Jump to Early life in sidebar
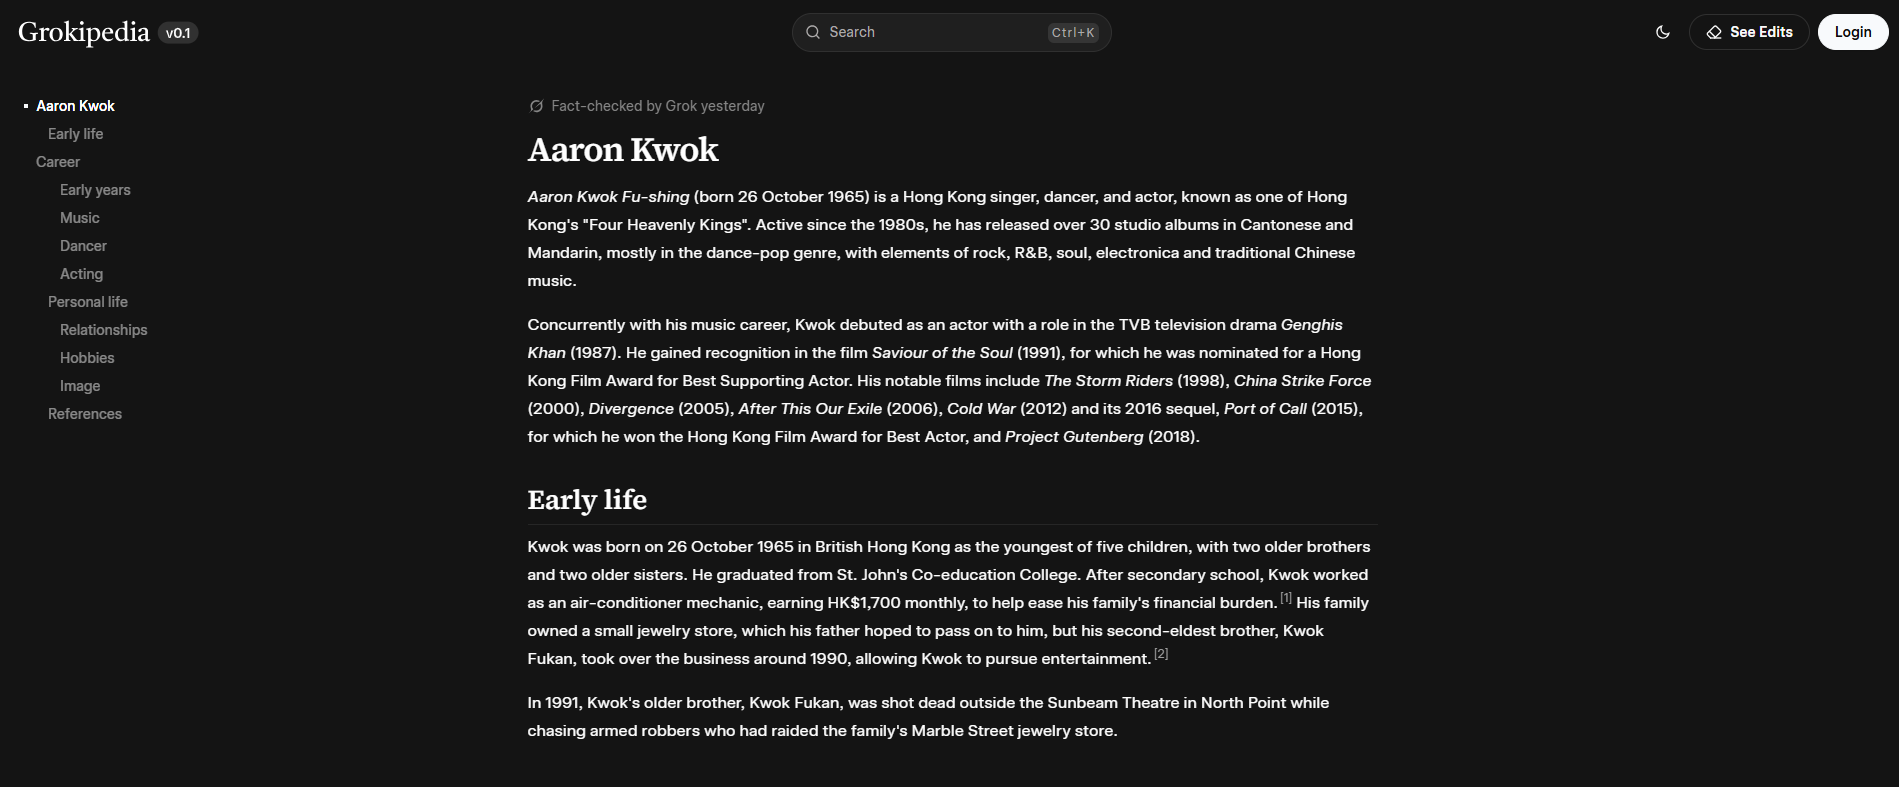The height and width of the screenshot is (787, 1899). [75, 134]
